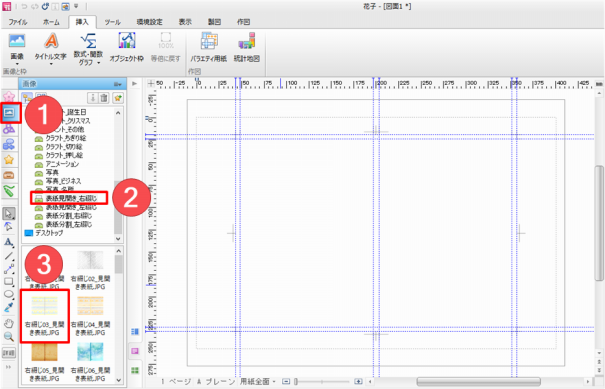This screenshot has height=389, width=605.
Task: Select thumbnail 右綴じ06_見開き表紙.JPG
Action: (90, 362)
